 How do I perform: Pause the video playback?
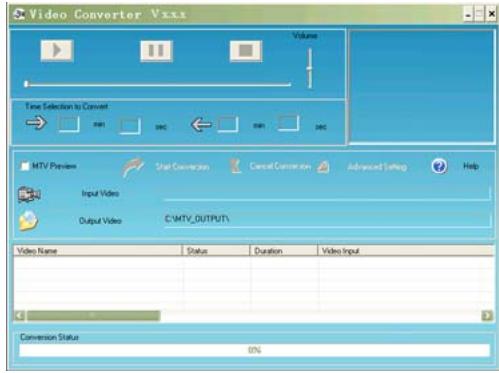[156, 51]
